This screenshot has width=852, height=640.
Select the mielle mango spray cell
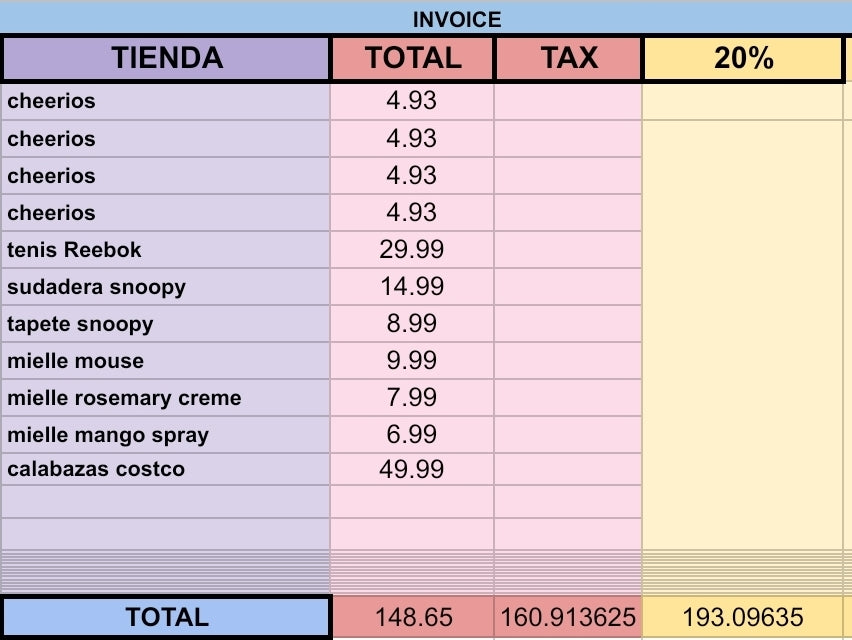[x=166, y=435]
